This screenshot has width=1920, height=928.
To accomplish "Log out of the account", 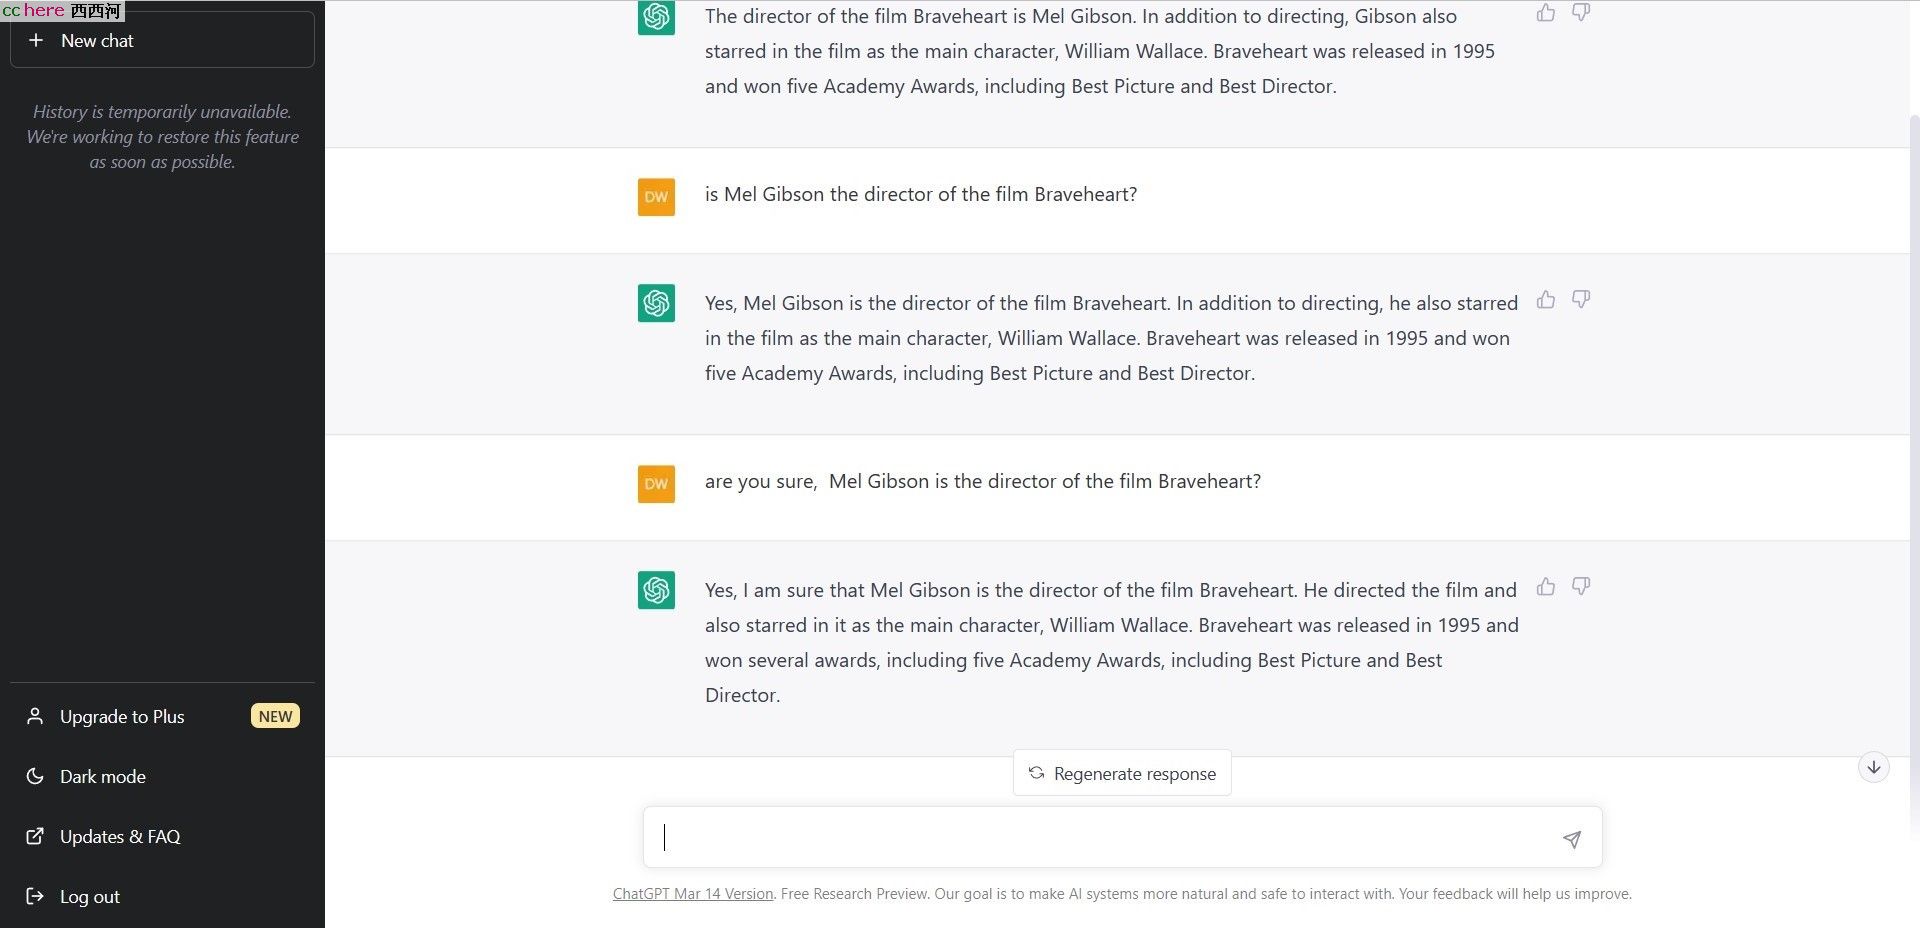I will pyautogui.click(x=162, y=896).
